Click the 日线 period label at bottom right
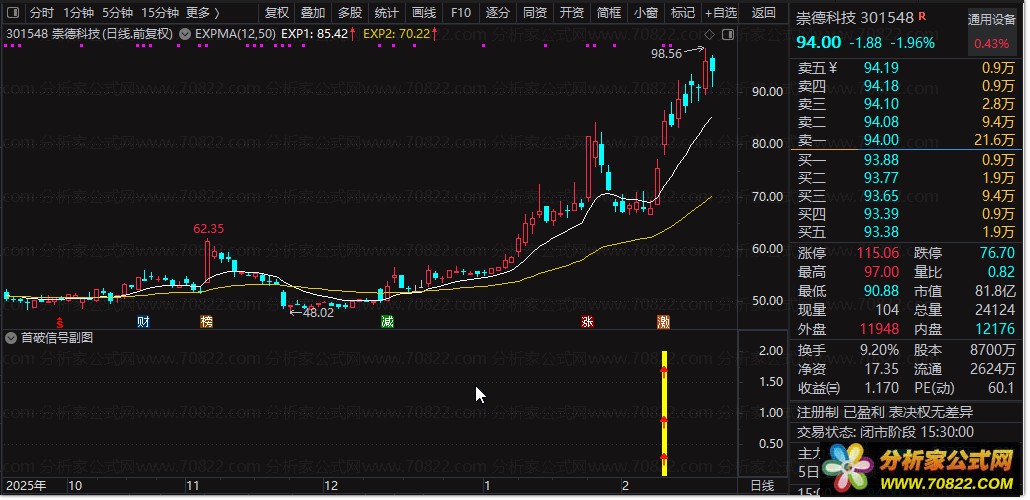The image size is (1030, 500). coord(762,486)
